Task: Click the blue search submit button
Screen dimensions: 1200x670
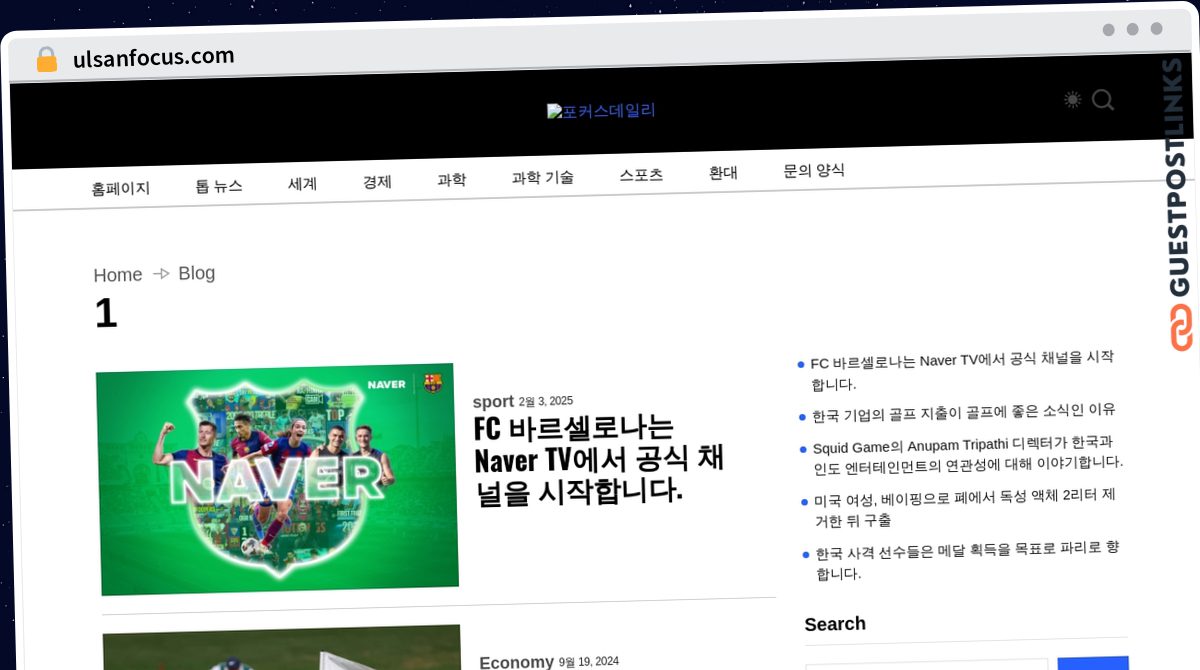Action: pyautogui.click(x=1093, y=663)
